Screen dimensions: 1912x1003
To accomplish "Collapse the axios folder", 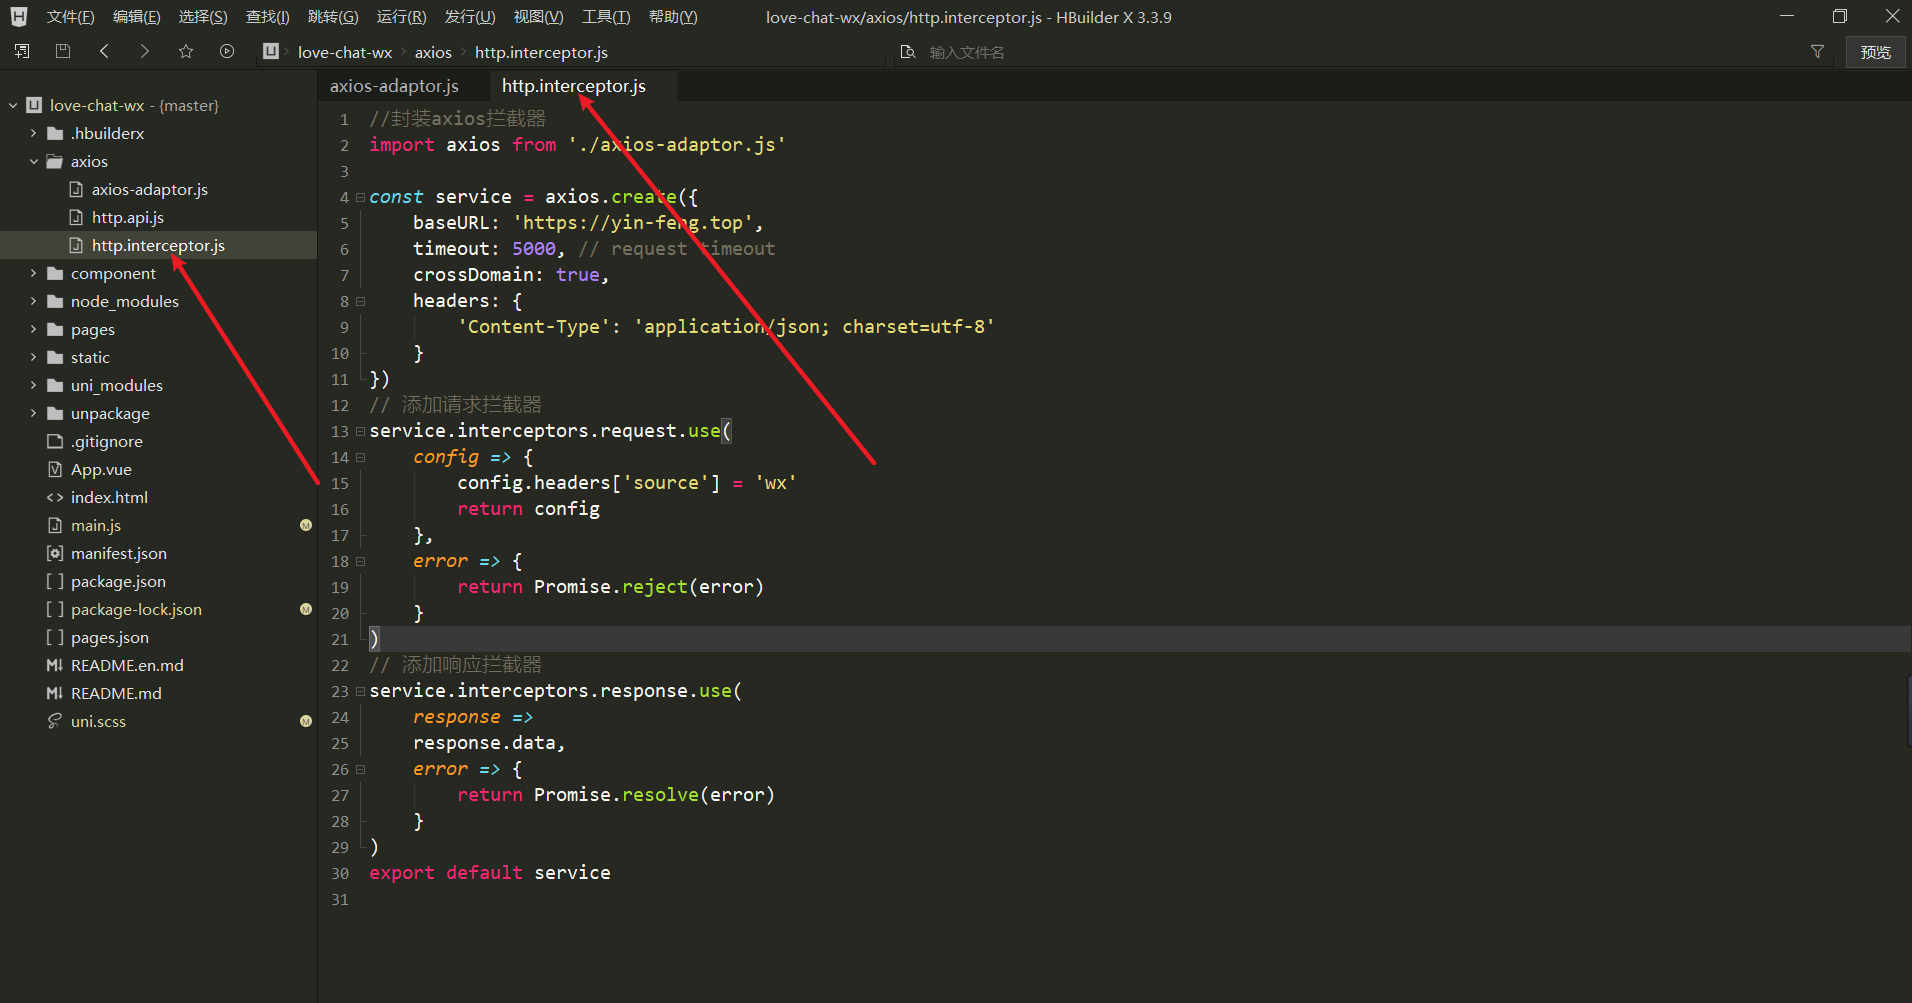I will click(x=34, y=161).
